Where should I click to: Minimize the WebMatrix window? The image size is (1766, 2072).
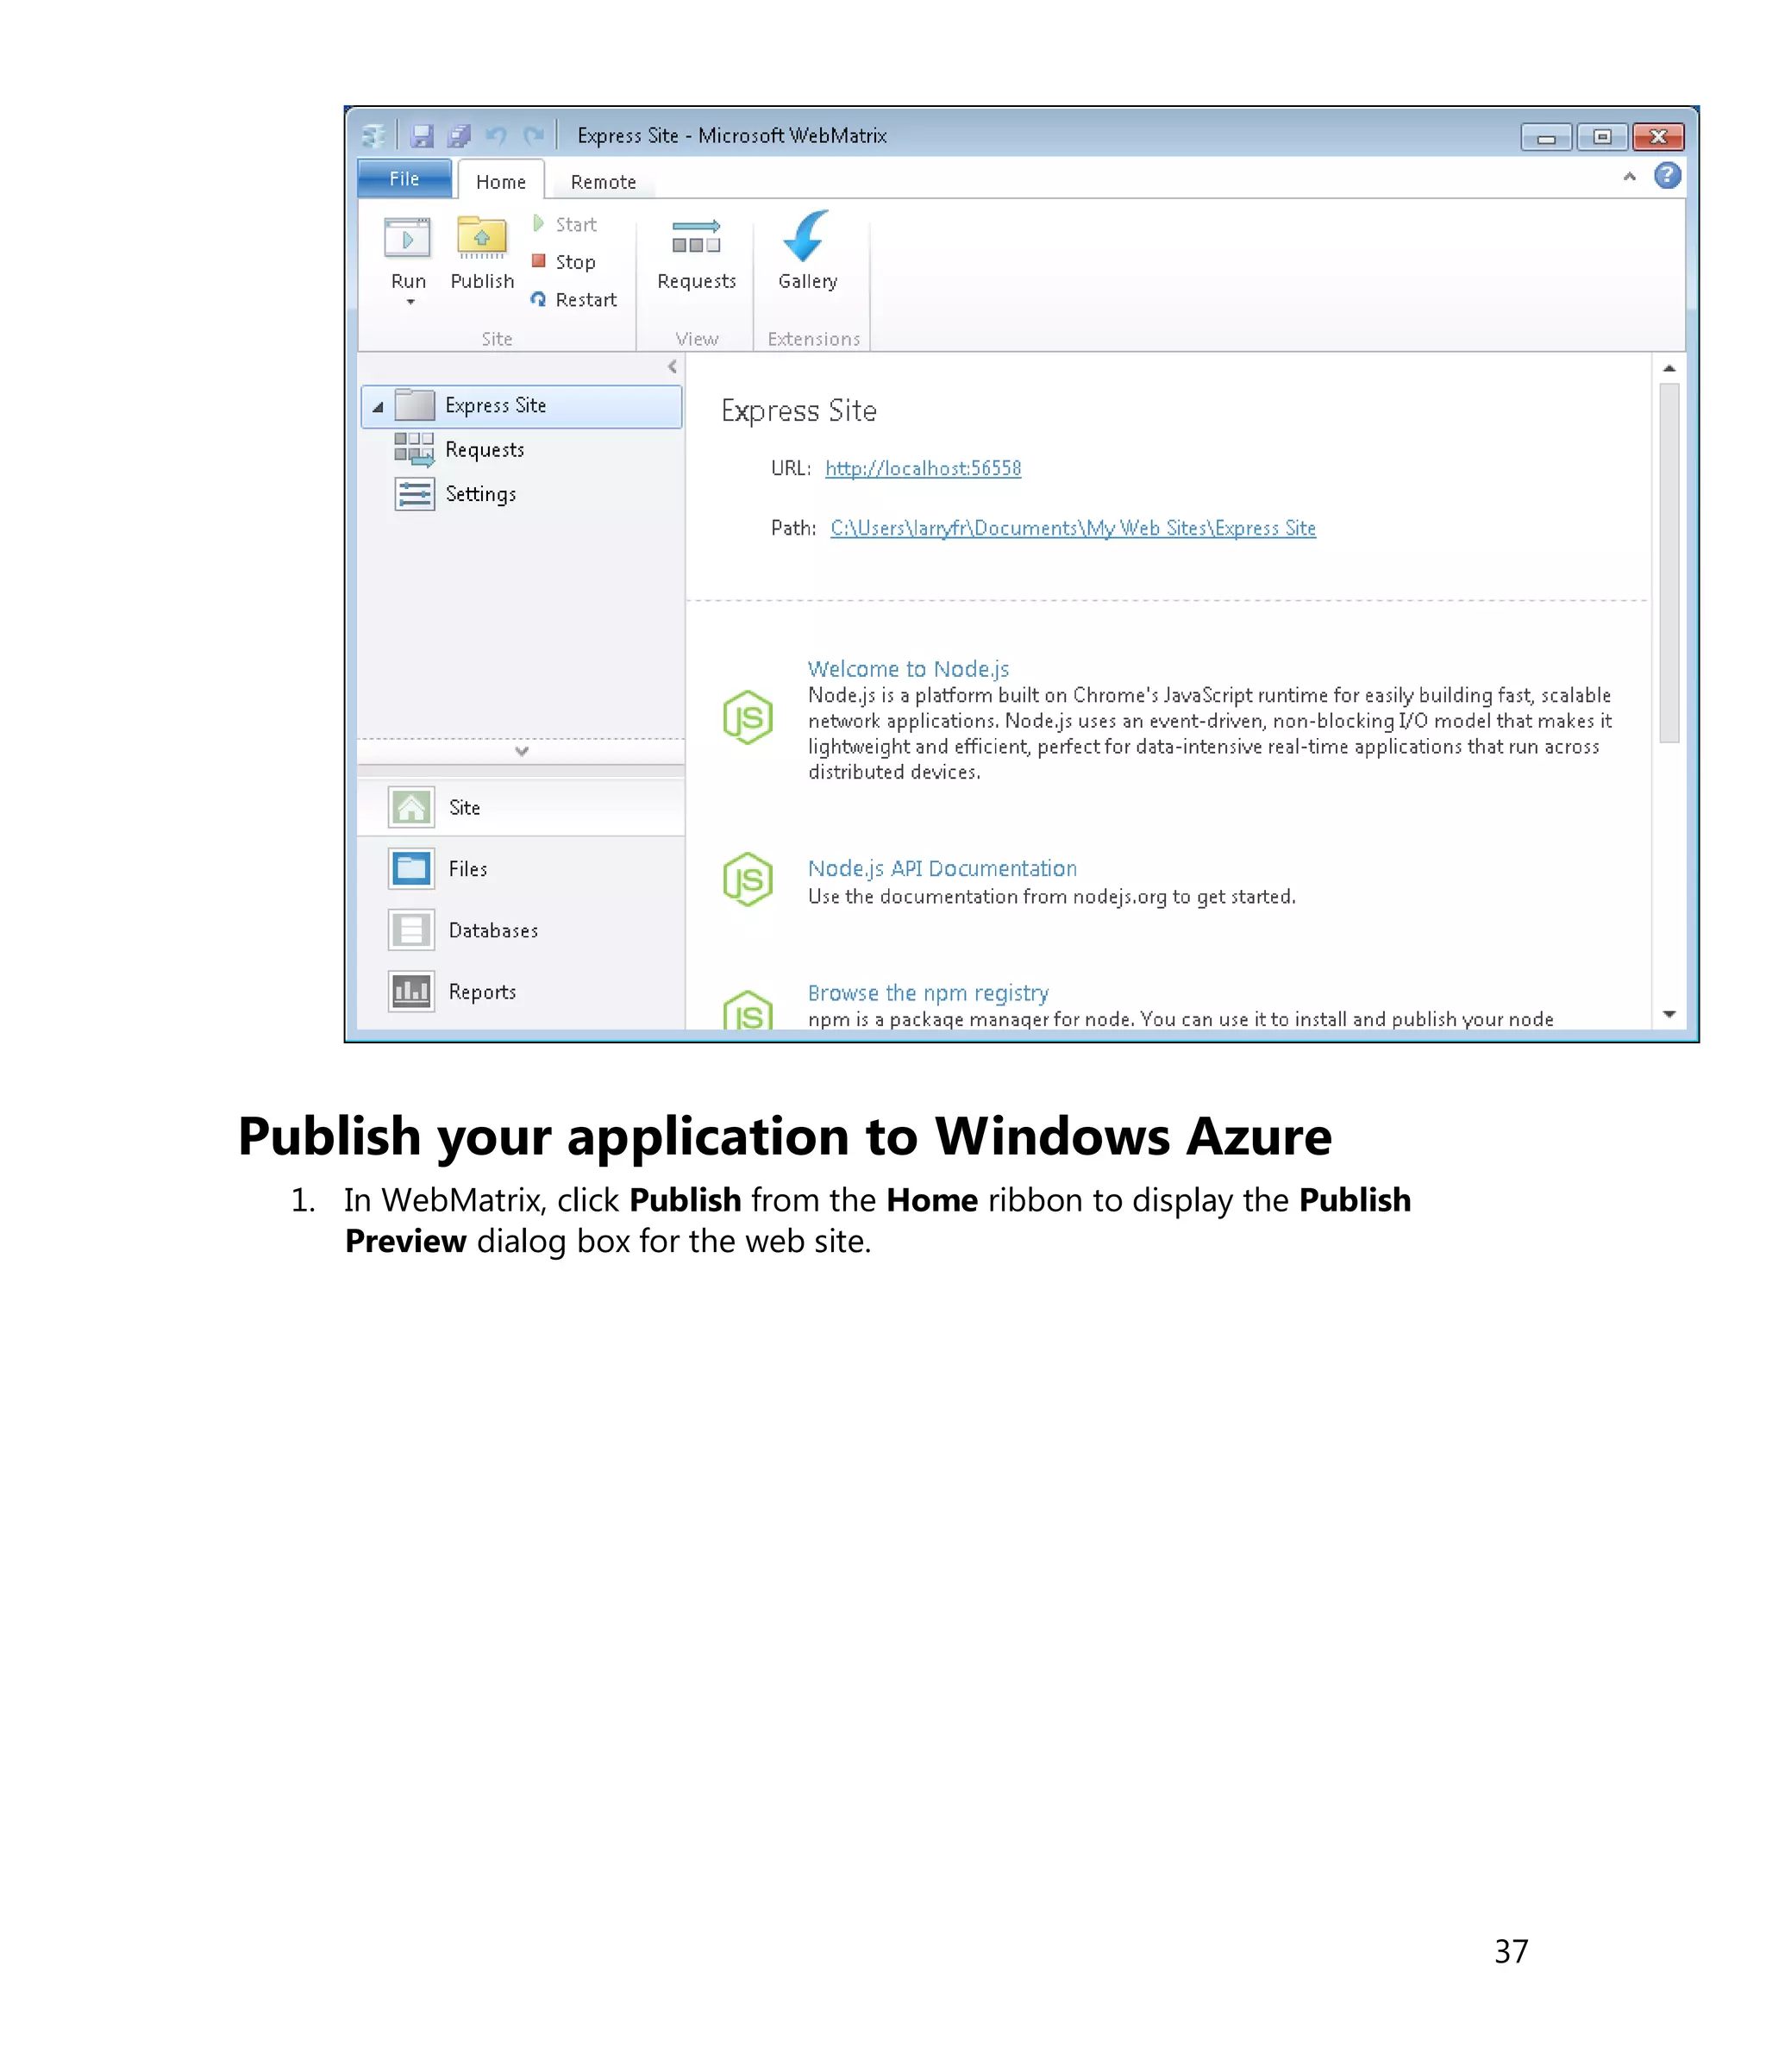(x=1546, y=137)
